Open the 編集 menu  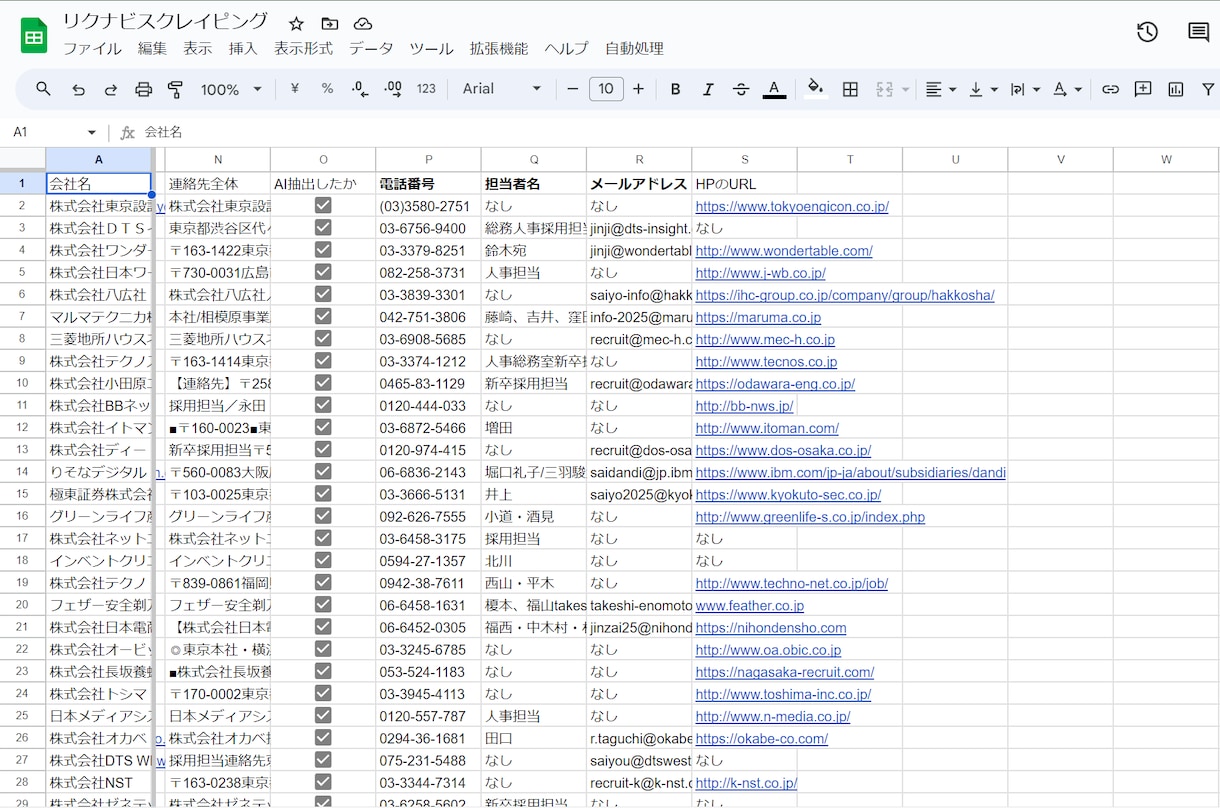152,48
